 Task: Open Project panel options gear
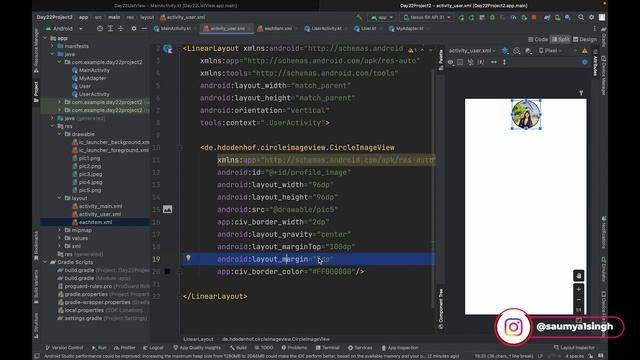(134, 29)
